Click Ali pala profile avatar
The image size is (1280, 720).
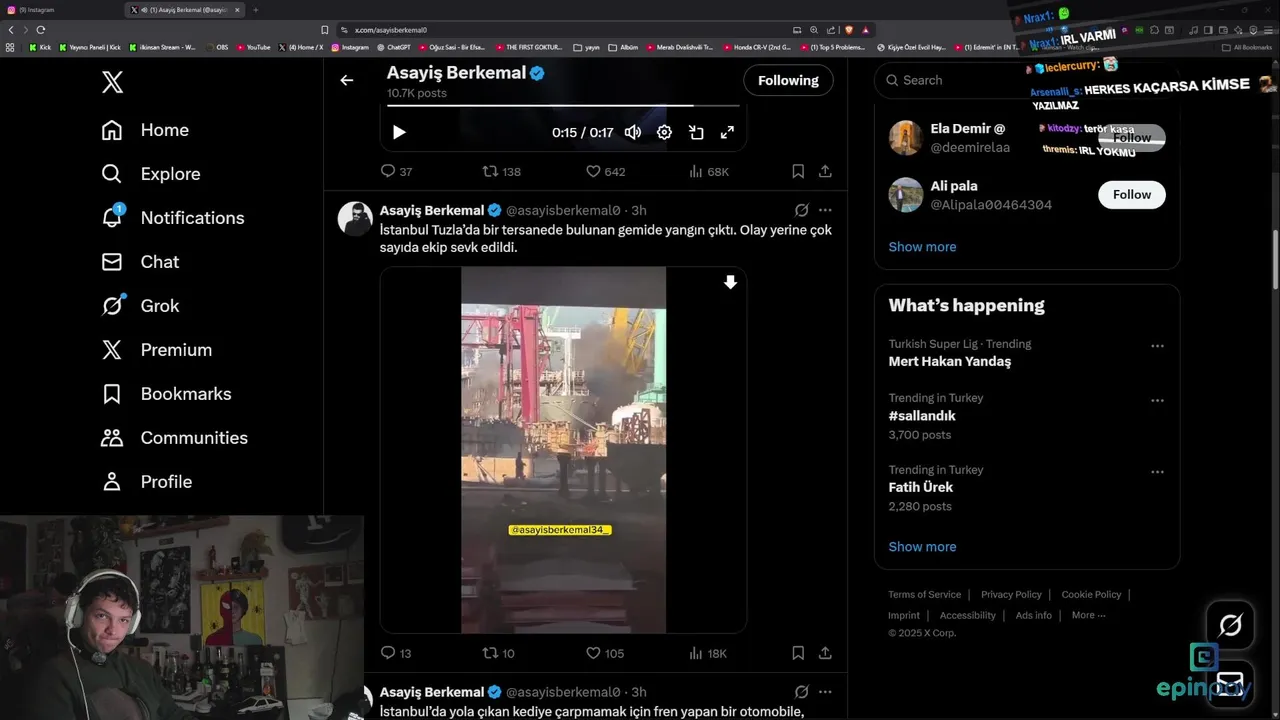point(906,195)
